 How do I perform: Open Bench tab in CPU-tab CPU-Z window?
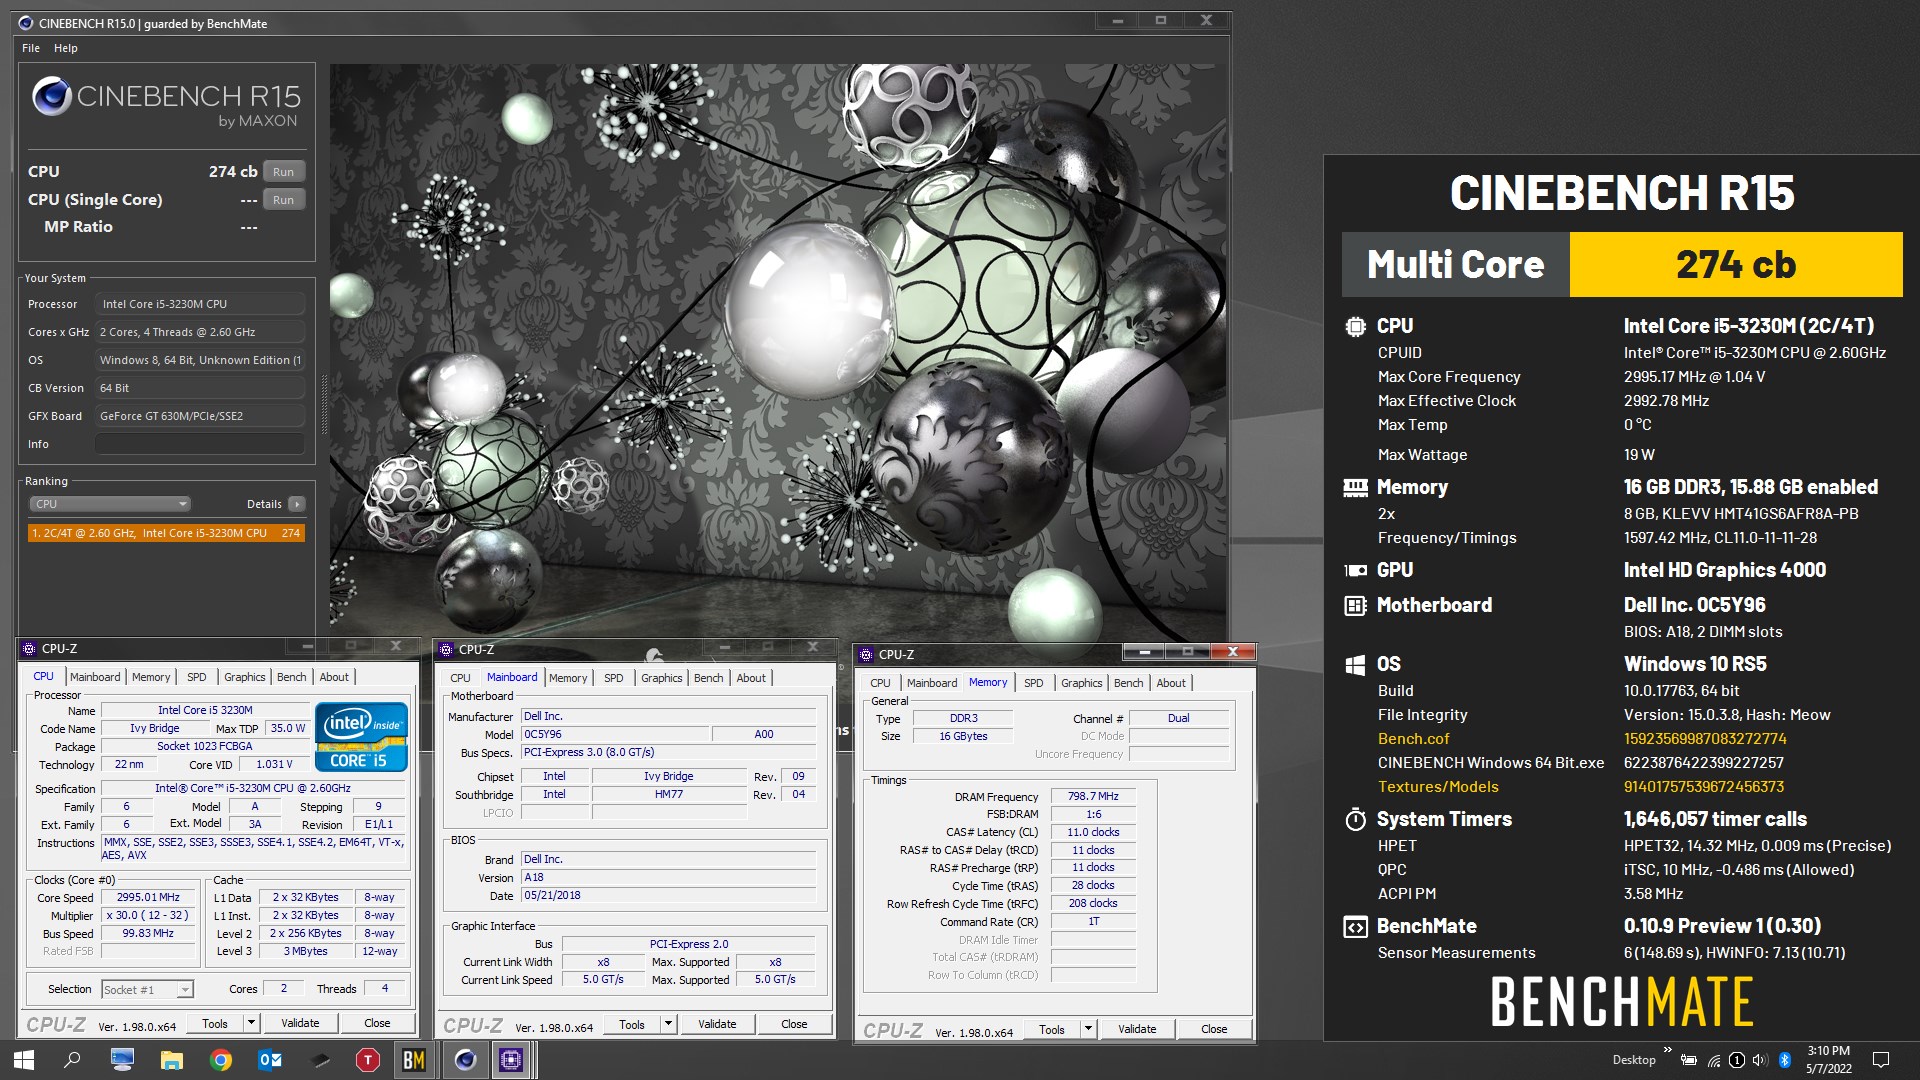tap(292, 677)
